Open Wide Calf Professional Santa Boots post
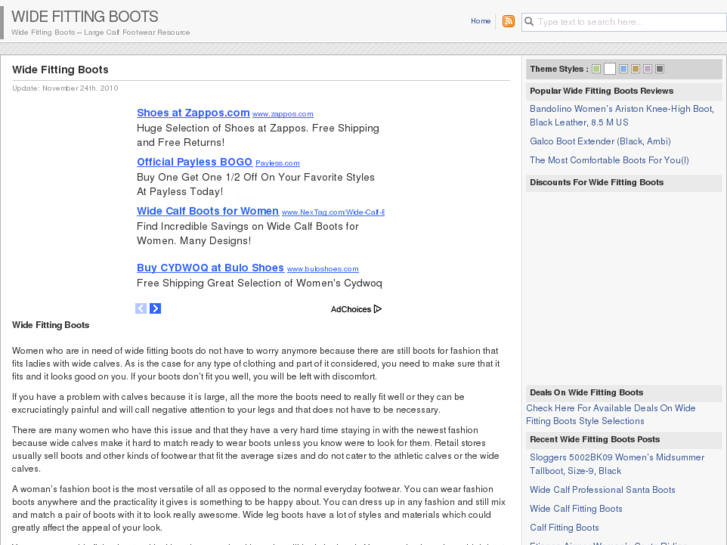Image resolution: width=727 pixels, height=545 pixels. point(602,490)
